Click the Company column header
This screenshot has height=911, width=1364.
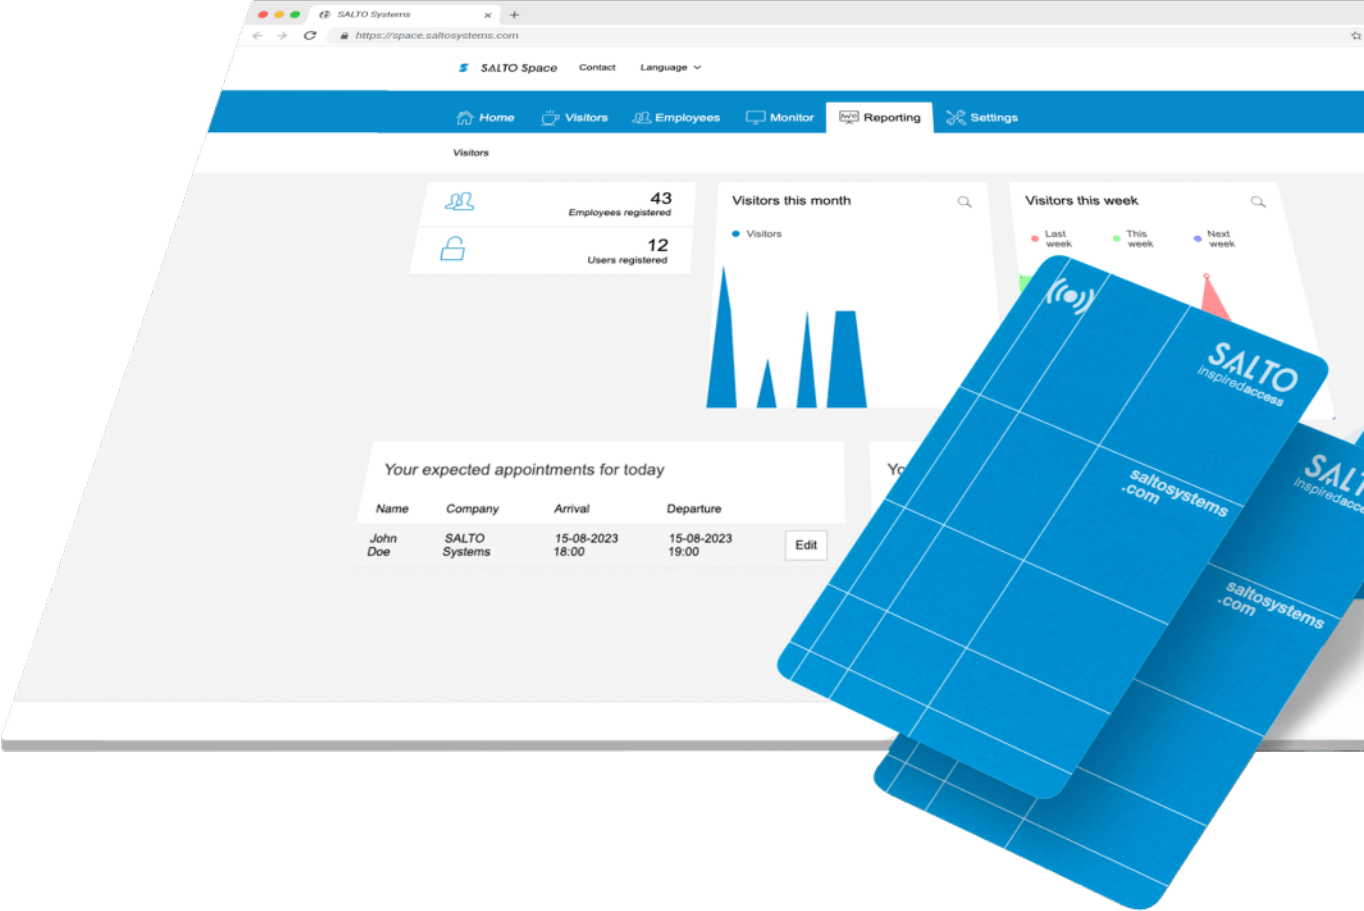click(x=472, y=509)
